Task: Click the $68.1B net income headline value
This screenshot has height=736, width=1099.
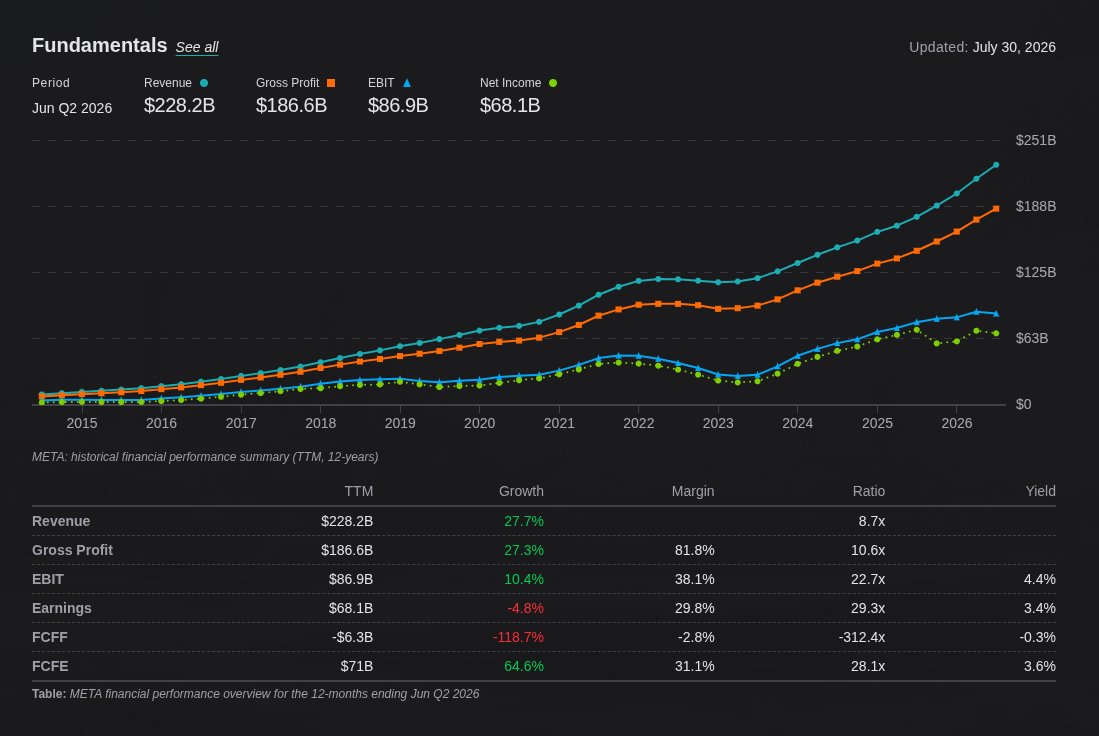Action: click(x=510, y=105)
